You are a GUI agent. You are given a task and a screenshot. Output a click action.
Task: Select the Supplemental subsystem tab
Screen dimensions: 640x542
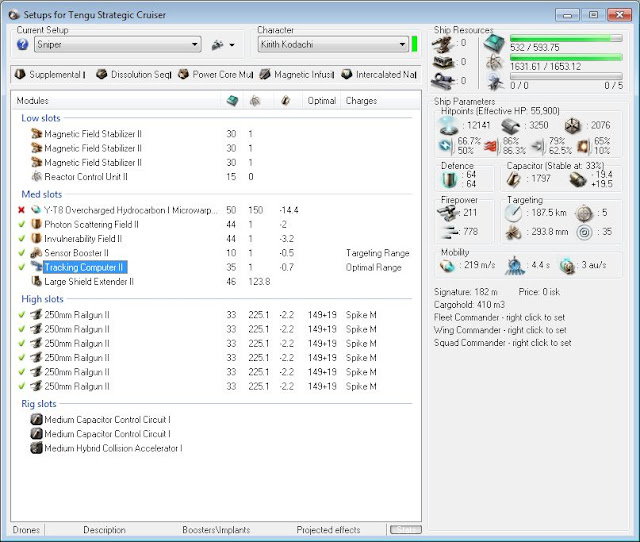[x=51, y=74]
